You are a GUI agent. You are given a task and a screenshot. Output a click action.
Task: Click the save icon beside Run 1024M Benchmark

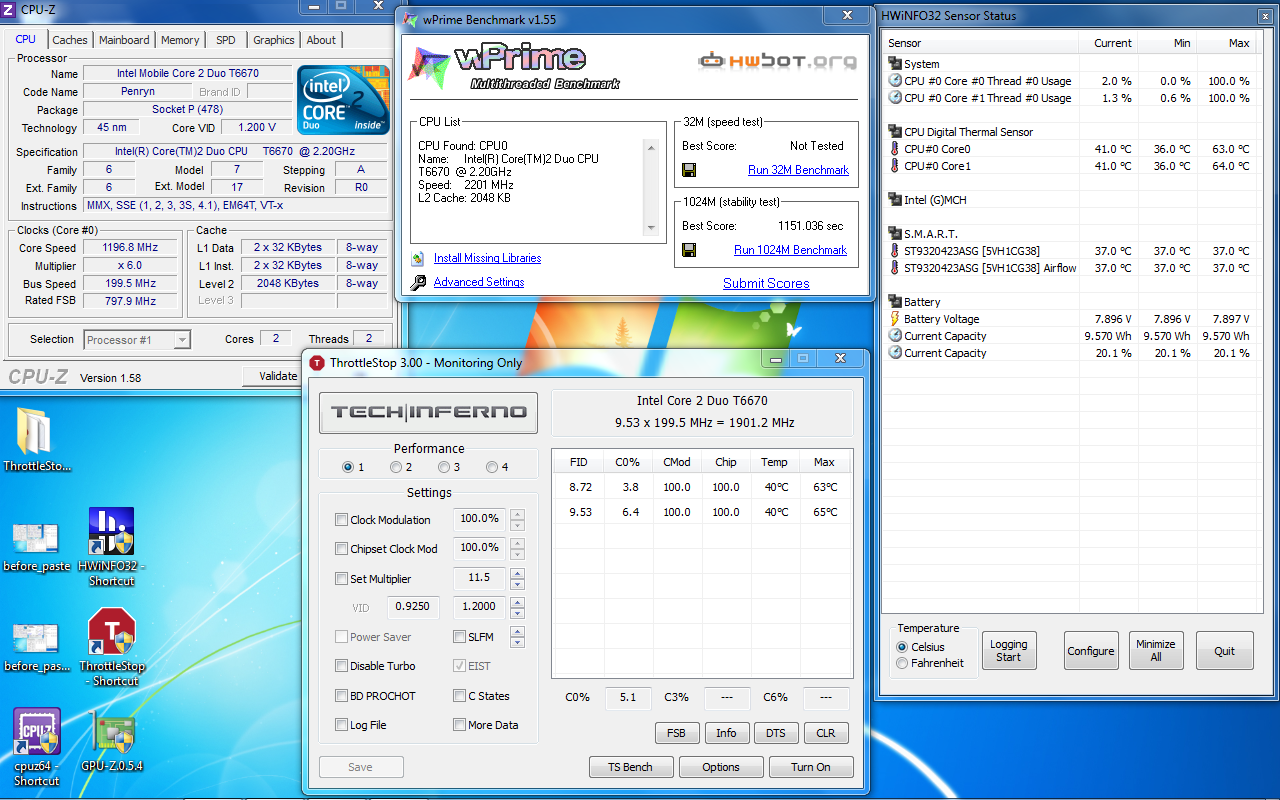click(x=689, y=250)
